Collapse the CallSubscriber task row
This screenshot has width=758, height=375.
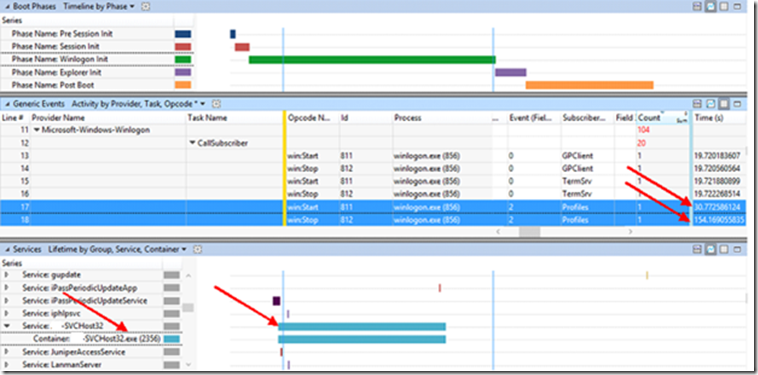(192, 143)
